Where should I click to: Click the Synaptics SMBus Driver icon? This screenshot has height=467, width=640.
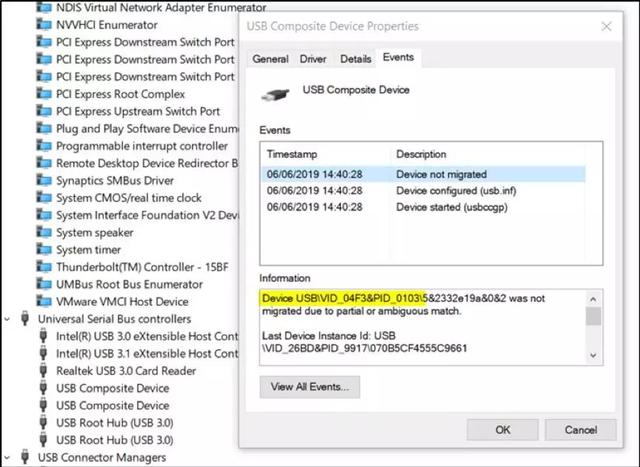click(x=44, y=180)
